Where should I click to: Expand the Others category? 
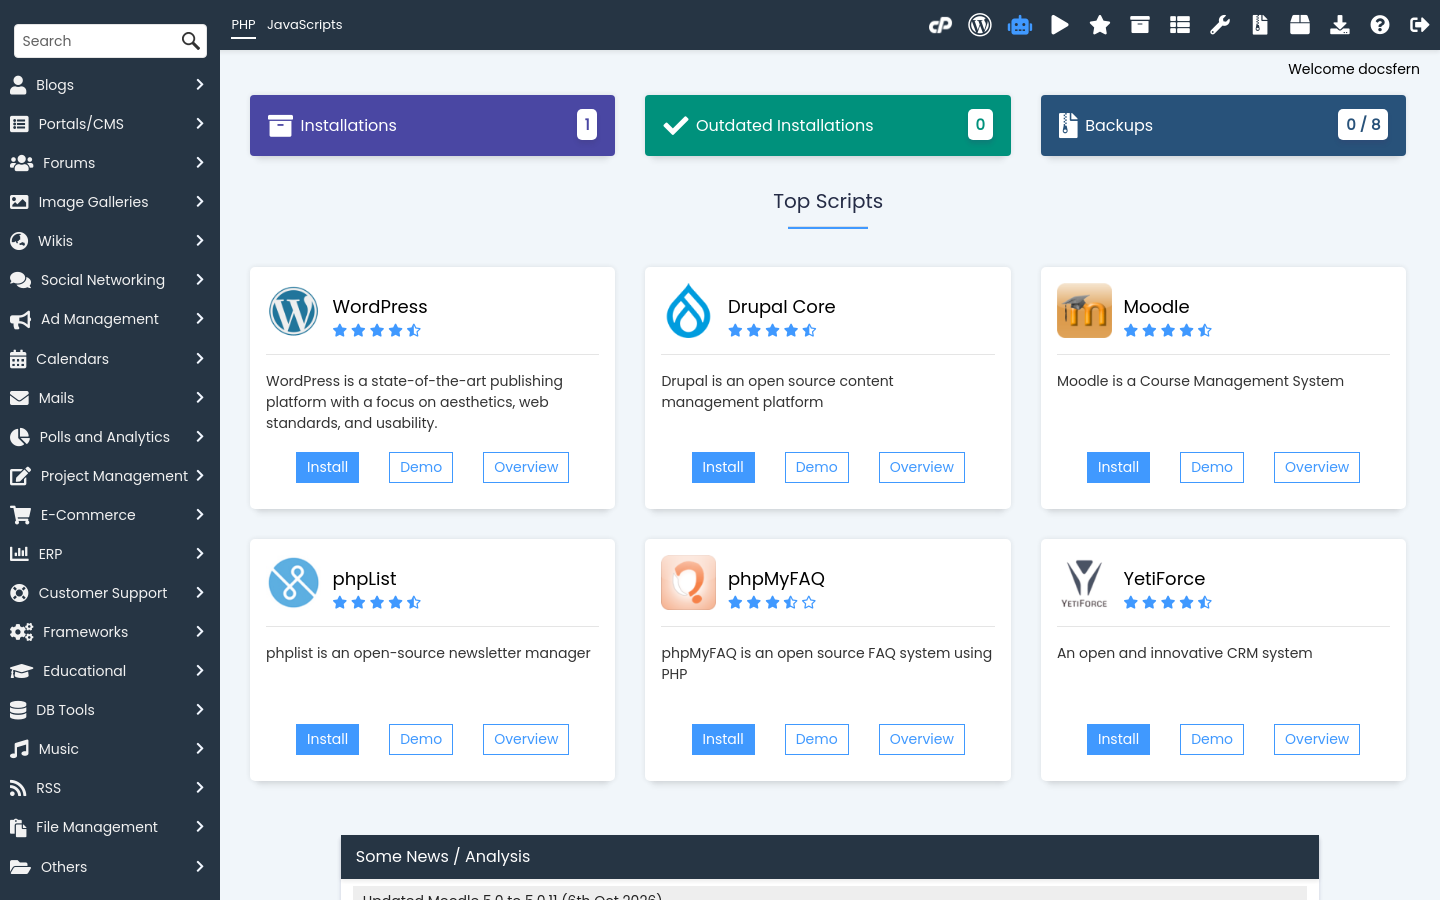pyautogui.click(x=200, y=867)
